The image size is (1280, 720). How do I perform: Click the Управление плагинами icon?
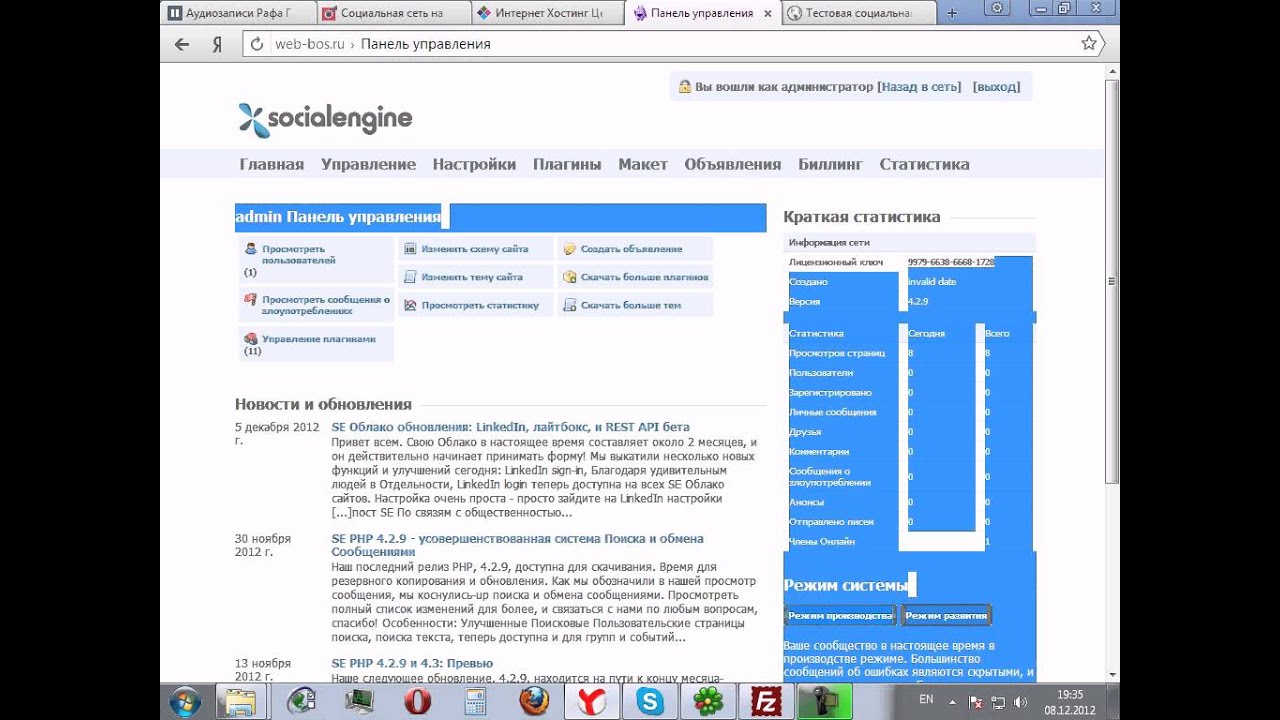(x=250, y=339)
